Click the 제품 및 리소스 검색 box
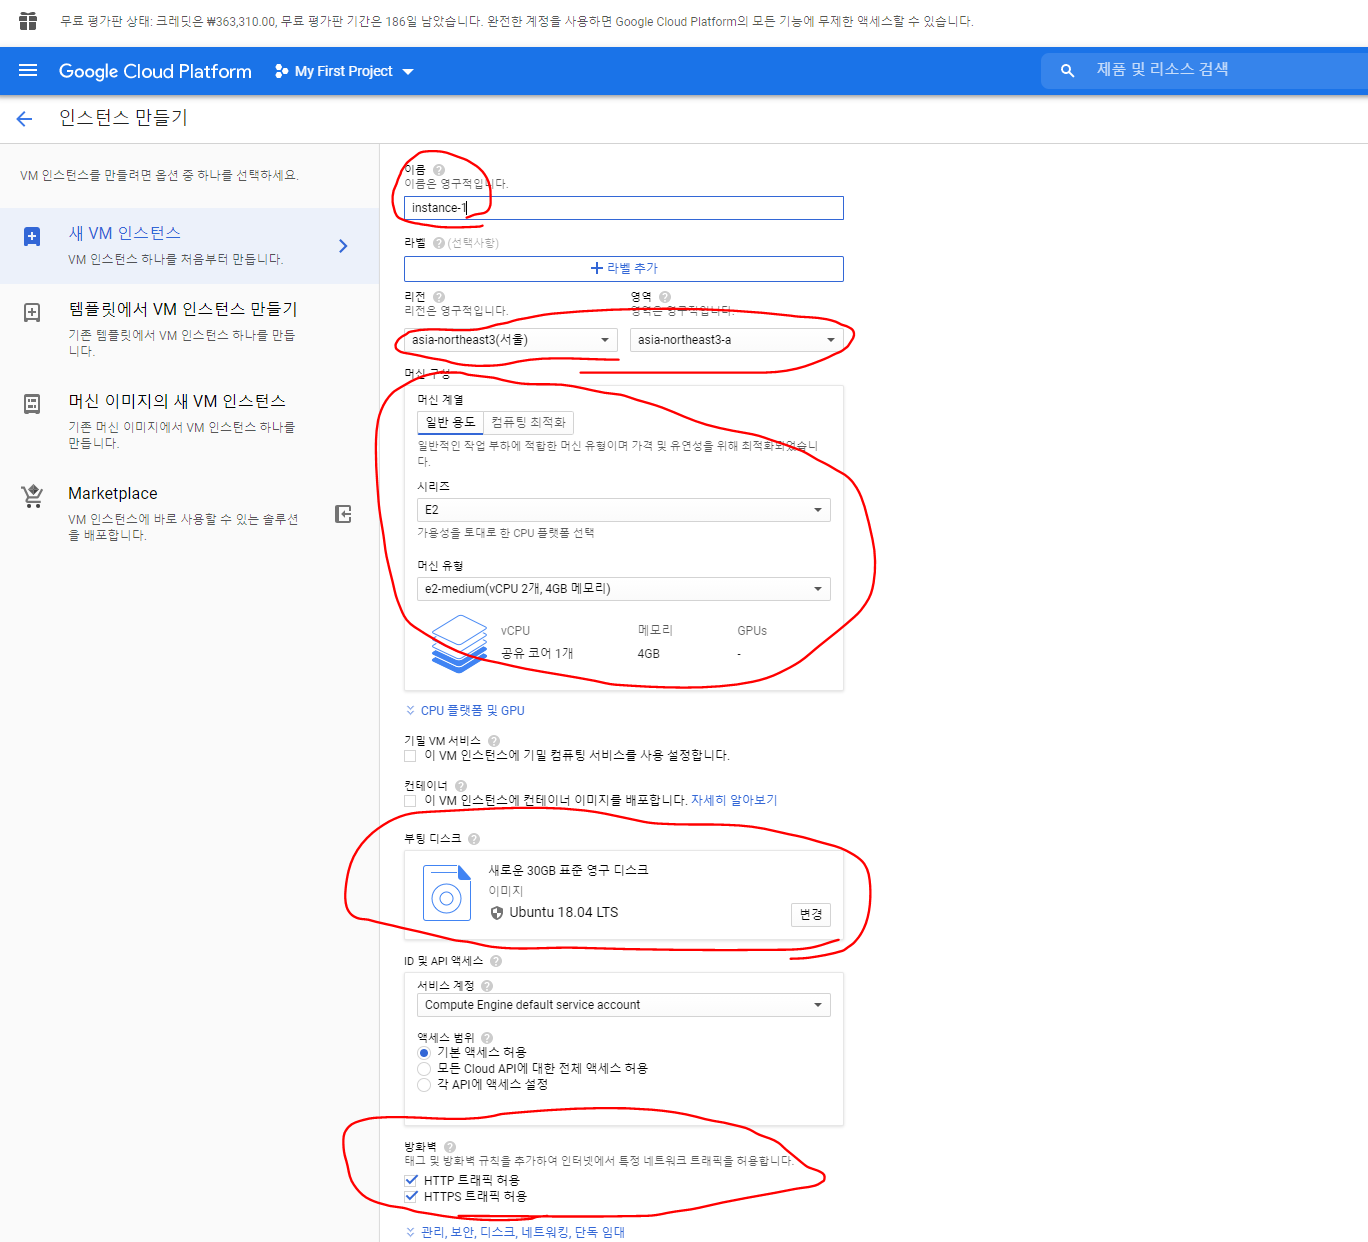 (1204, 71)
